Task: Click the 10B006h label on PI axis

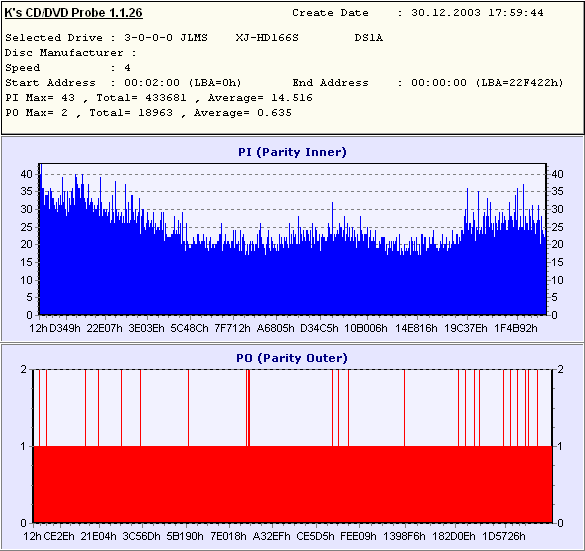Action: pyautogui.click(x=366, y=328)
